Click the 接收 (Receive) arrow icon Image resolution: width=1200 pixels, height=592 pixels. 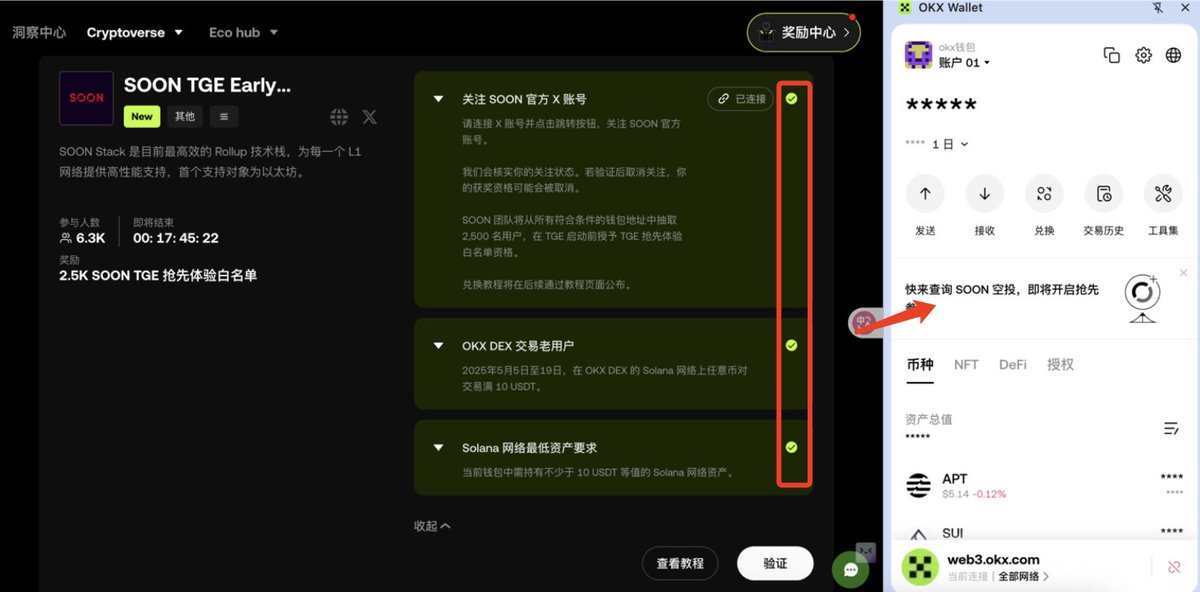click(x=985, y=194)
